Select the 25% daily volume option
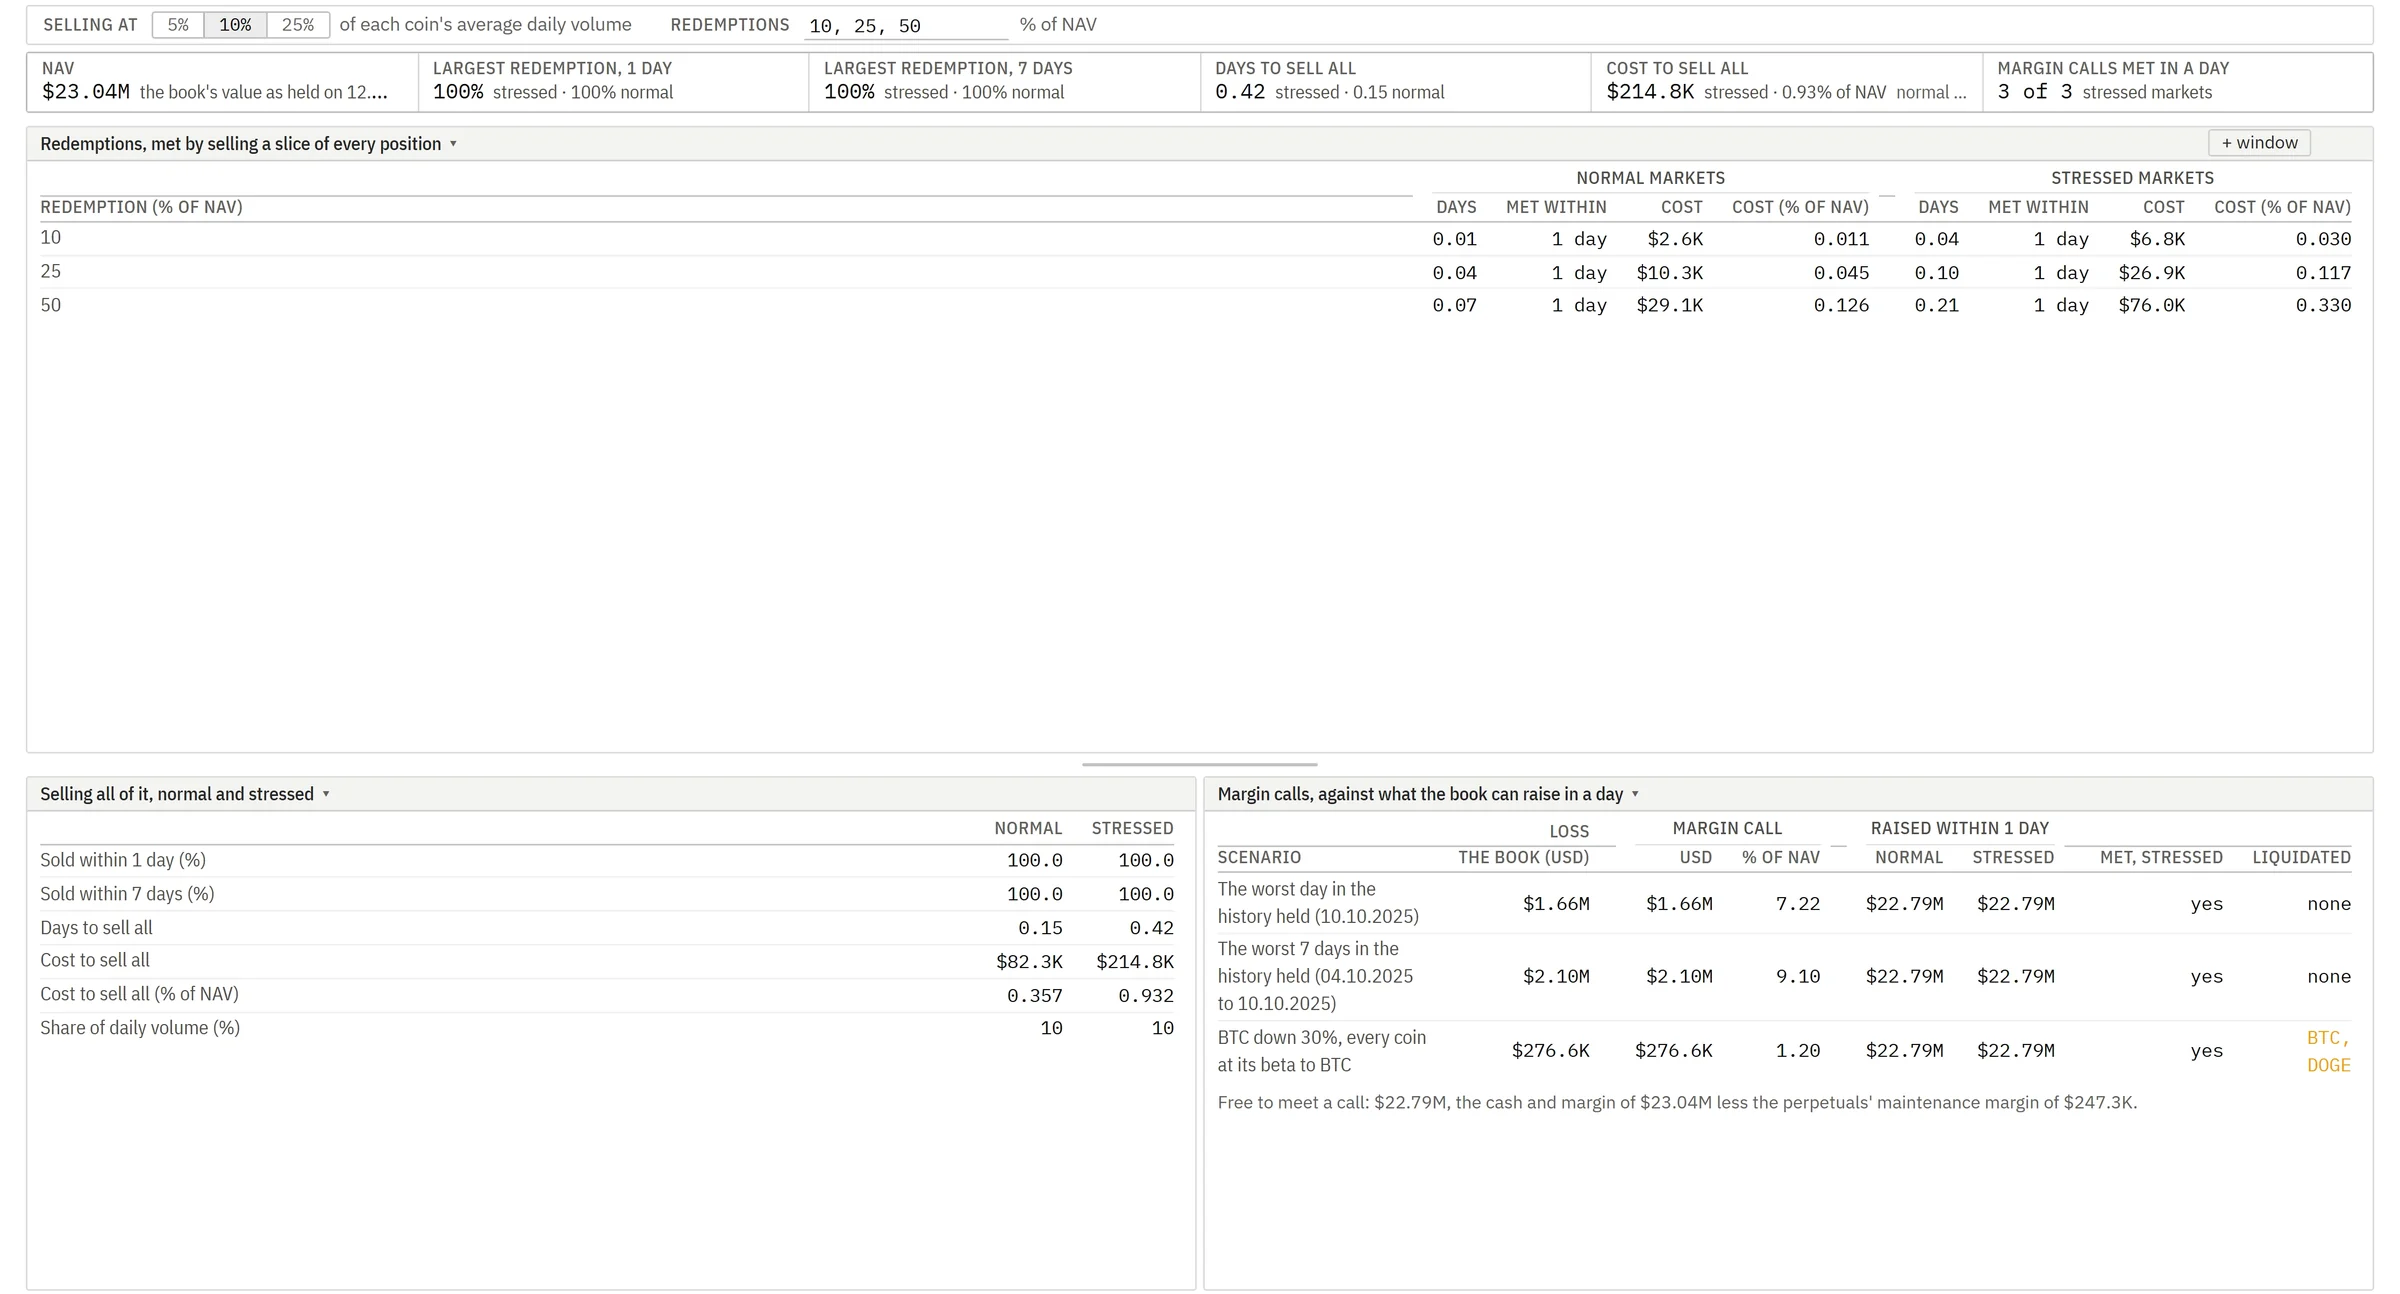This screenshot has width=2400, height=1294. (298, 25)
